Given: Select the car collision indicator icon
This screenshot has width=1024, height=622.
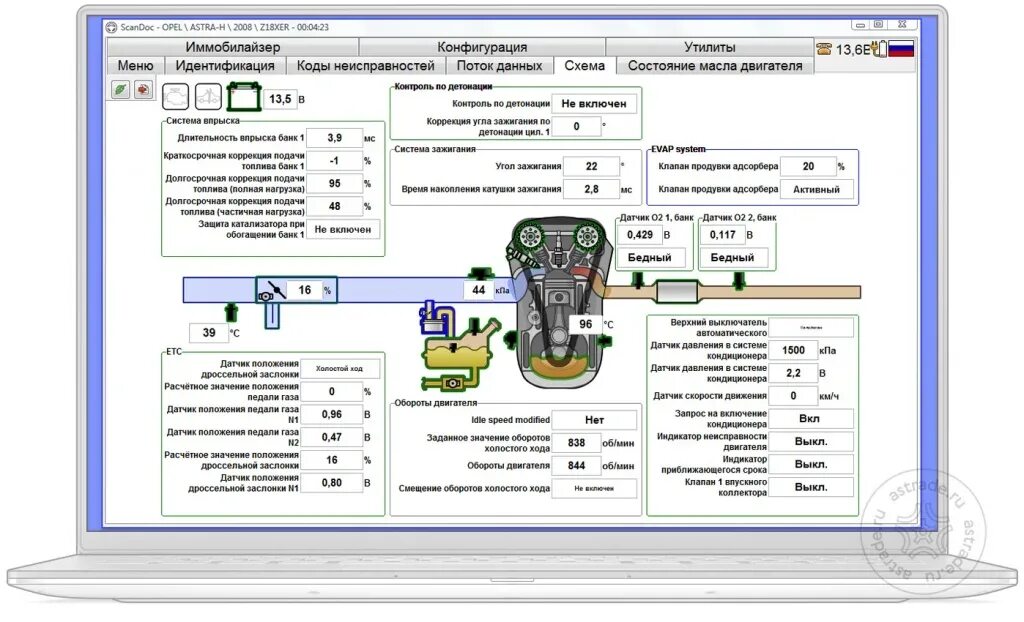Looking at the screenshot, I should [208, 97].
